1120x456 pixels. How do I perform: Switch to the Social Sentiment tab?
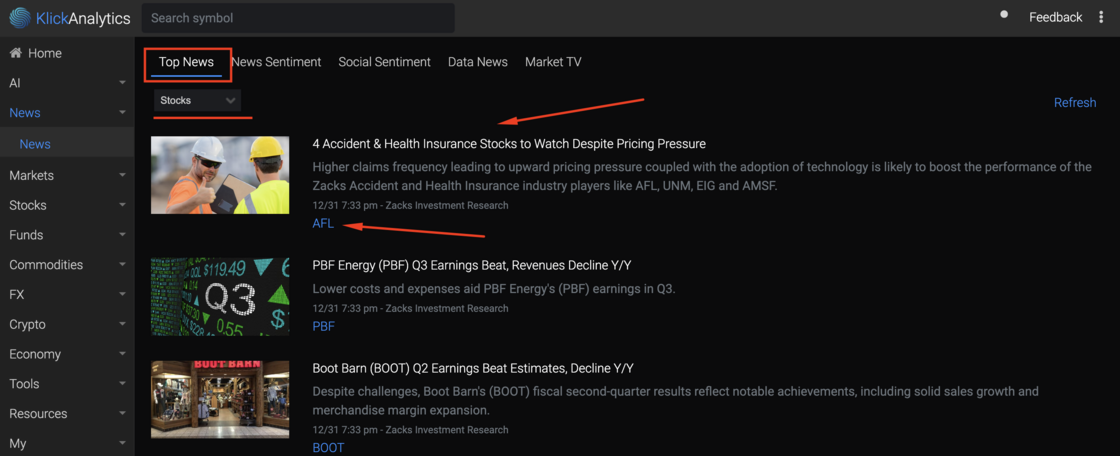point(384,62)
